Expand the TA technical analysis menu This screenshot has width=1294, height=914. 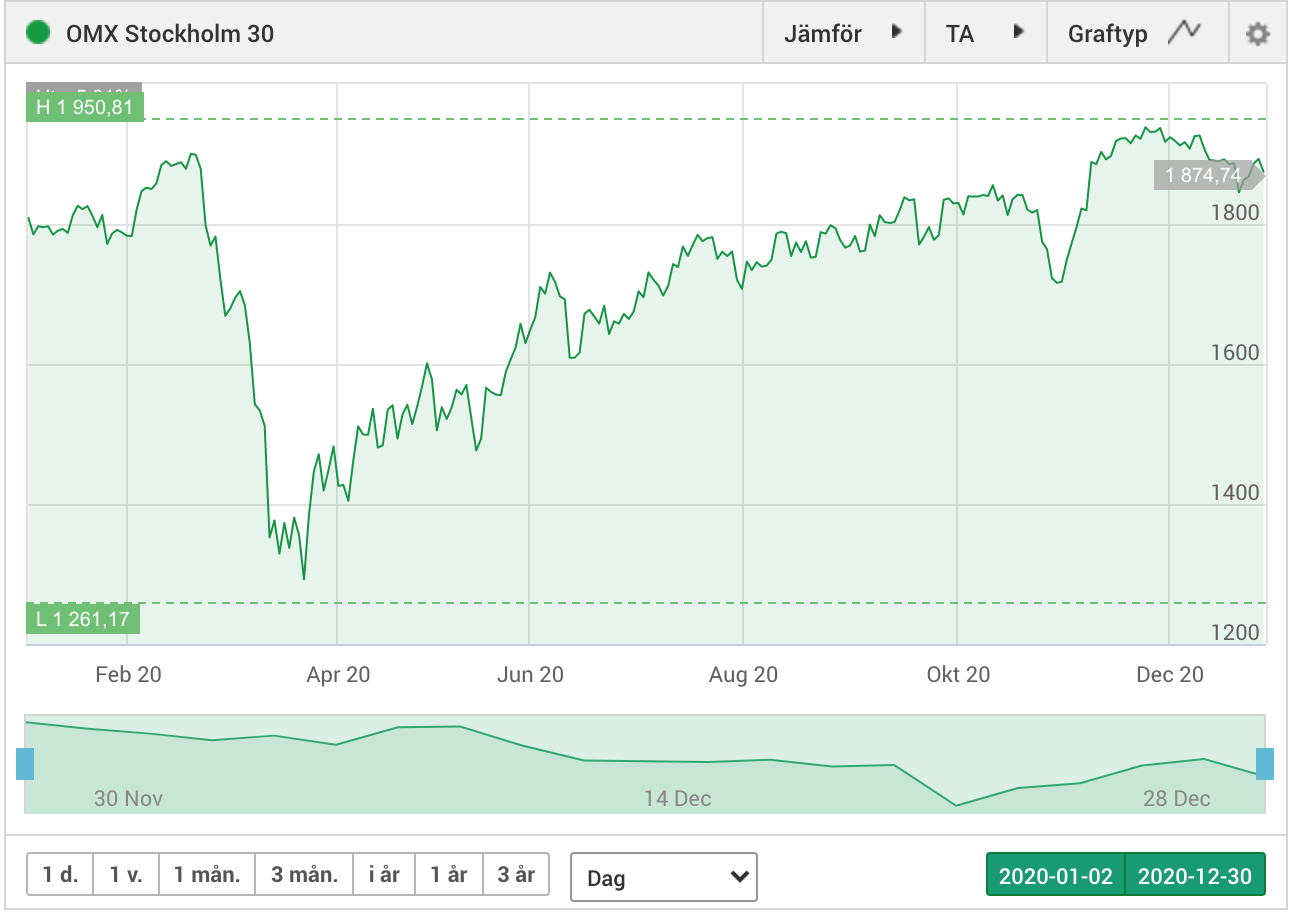pyautogui.click(x=986, y=33)
